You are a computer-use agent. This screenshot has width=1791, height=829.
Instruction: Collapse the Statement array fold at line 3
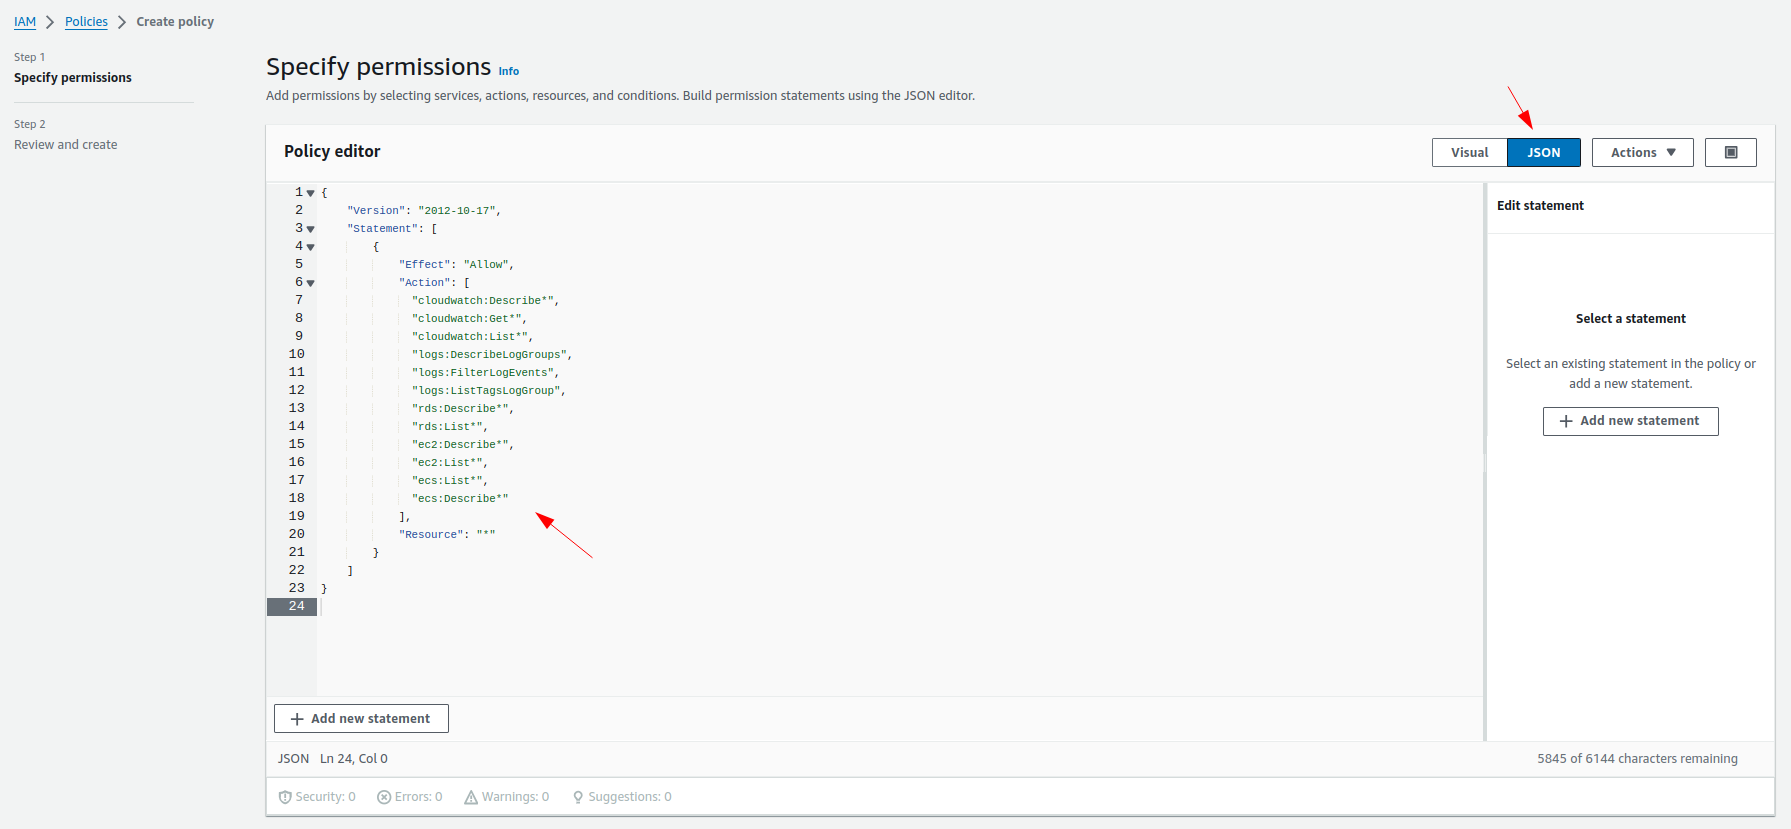311,229
